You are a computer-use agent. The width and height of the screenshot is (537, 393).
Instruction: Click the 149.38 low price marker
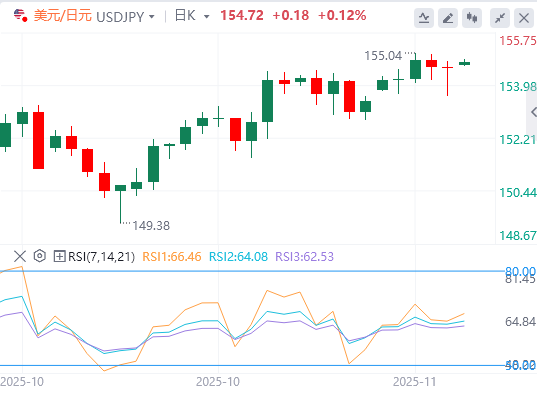[151, 226]
